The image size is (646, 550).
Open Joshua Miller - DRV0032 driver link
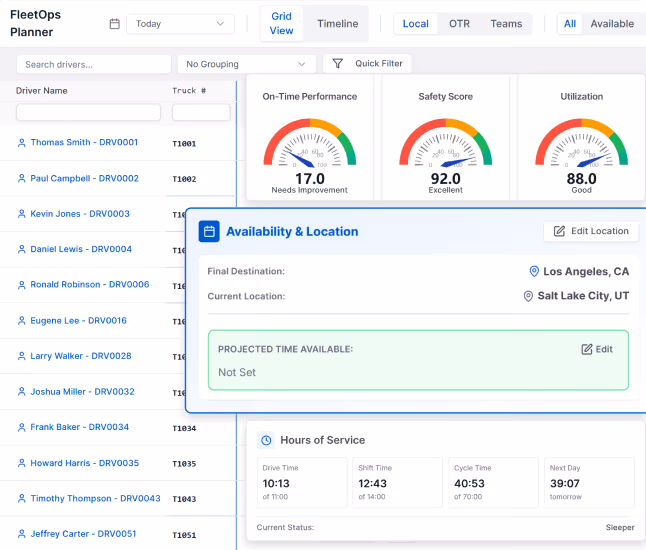(82, 392)
